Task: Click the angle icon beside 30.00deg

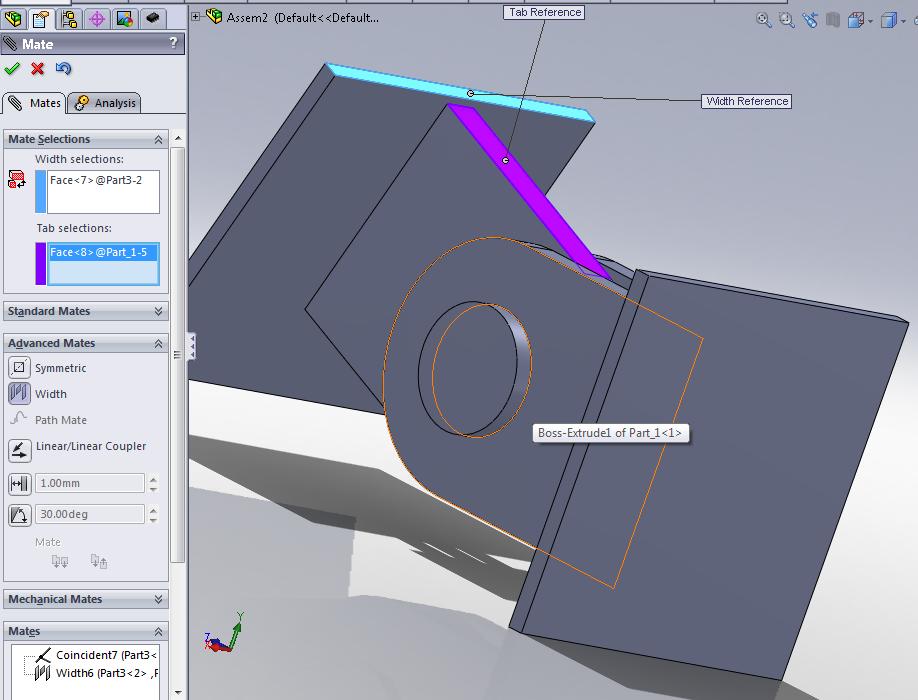Action: click(x=19, y=514)
